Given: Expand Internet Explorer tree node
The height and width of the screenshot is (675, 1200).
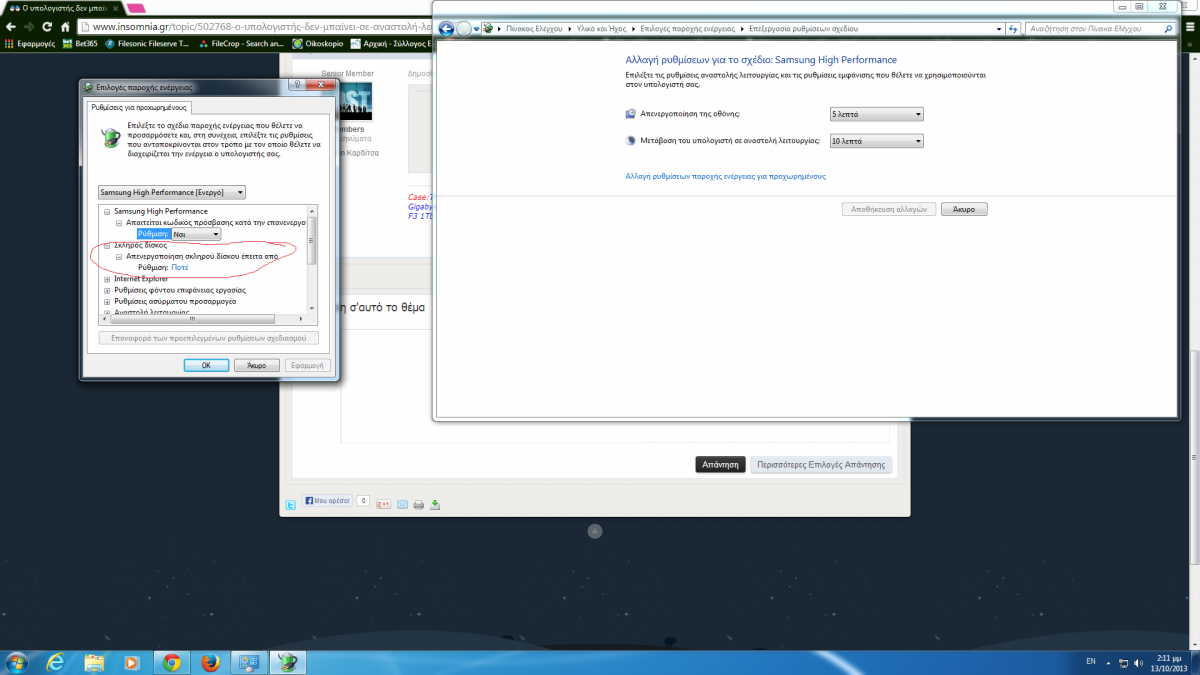Looking at the screenshot, I should click(107, 279).
